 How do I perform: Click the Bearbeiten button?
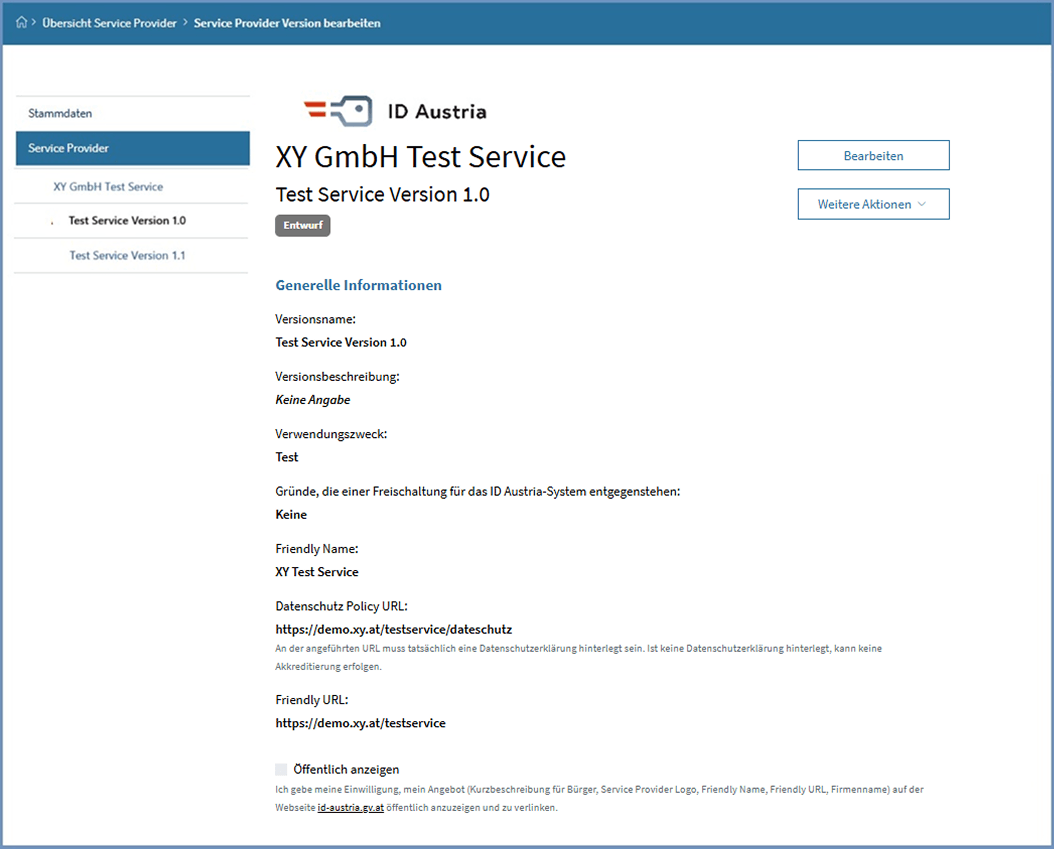873,155
